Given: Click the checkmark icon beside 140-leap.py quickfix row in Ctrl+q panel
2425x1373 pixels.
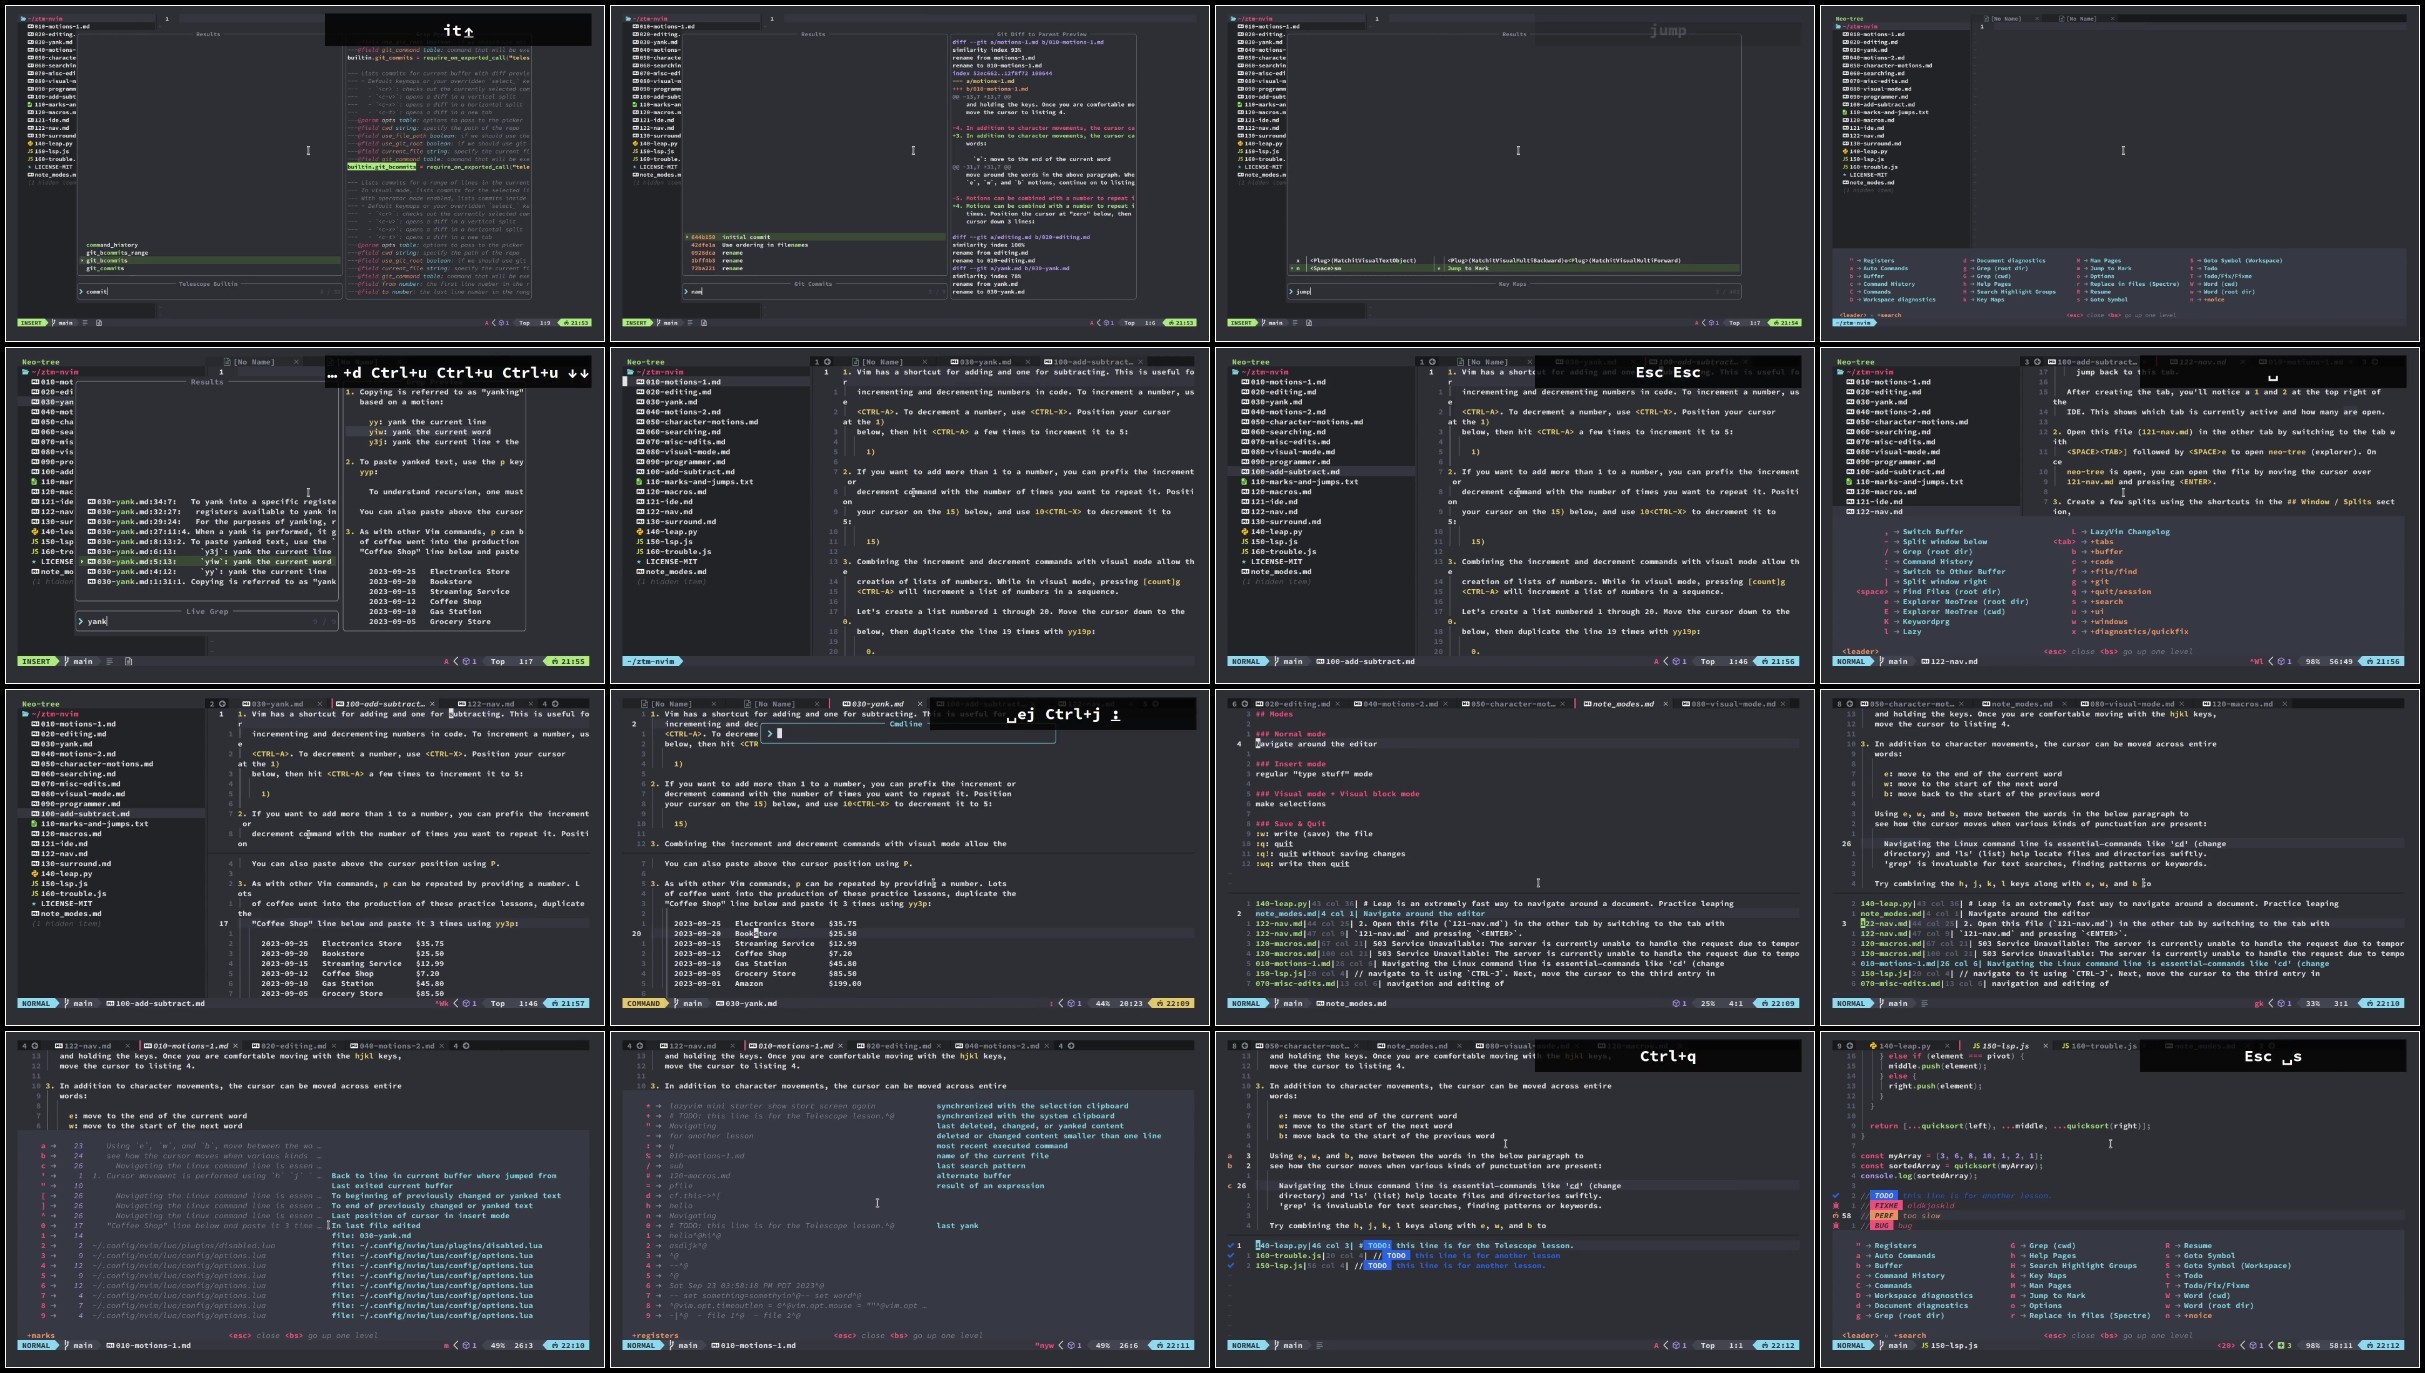Looking at the screenshot, I should point(1230,1246).
